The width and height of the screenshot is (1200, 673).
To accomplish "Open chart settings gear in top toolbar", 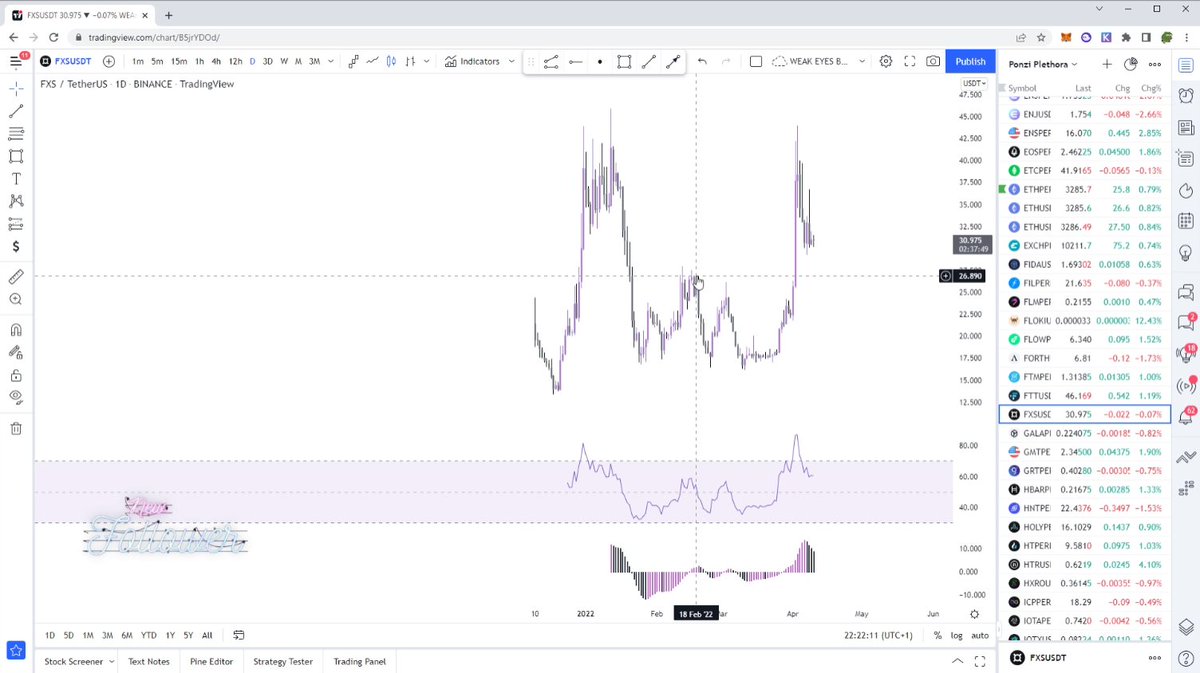I will point(886,62).
